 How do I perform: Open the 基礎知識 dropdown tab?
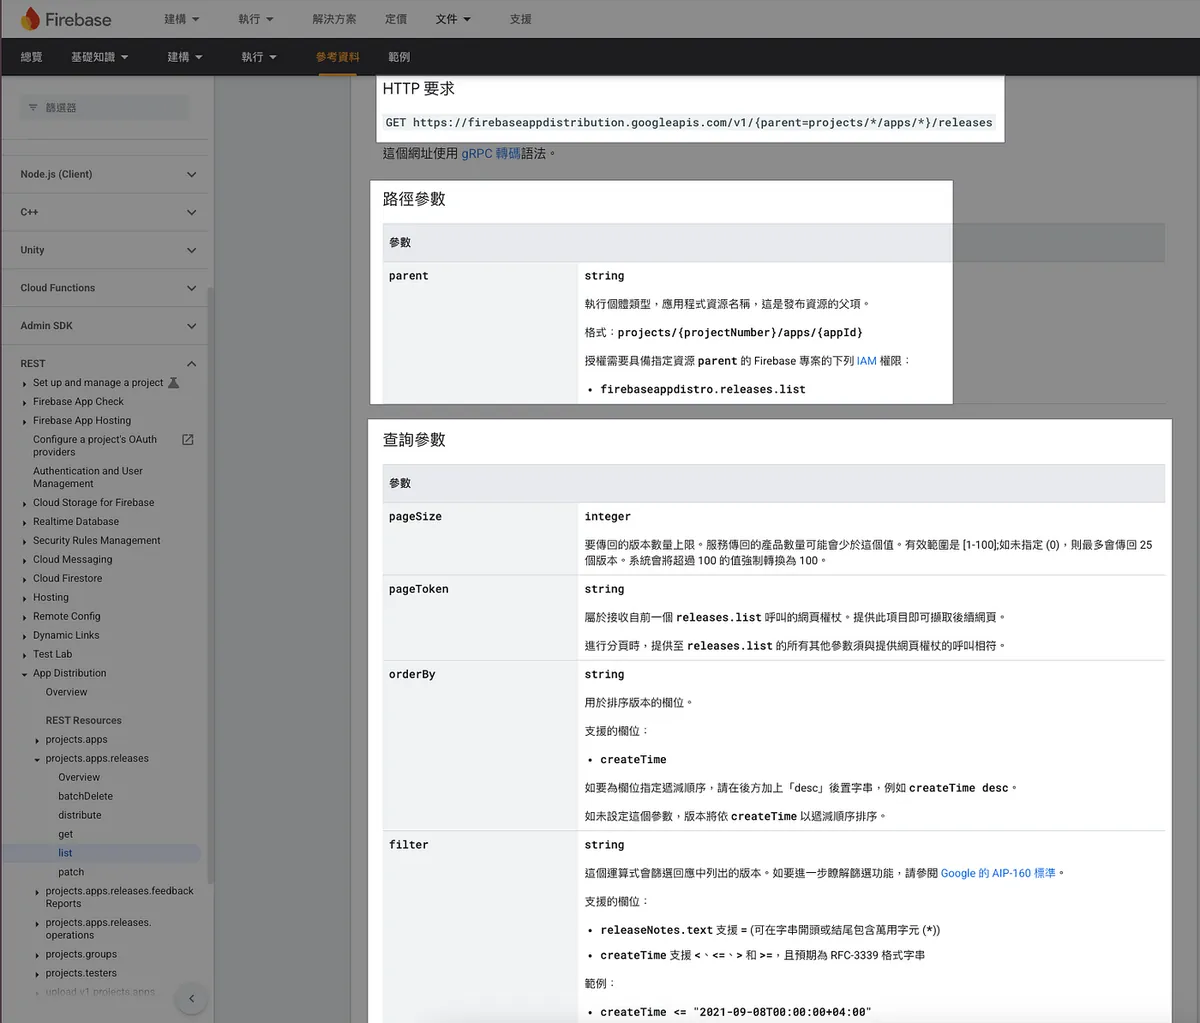point(99,57)
